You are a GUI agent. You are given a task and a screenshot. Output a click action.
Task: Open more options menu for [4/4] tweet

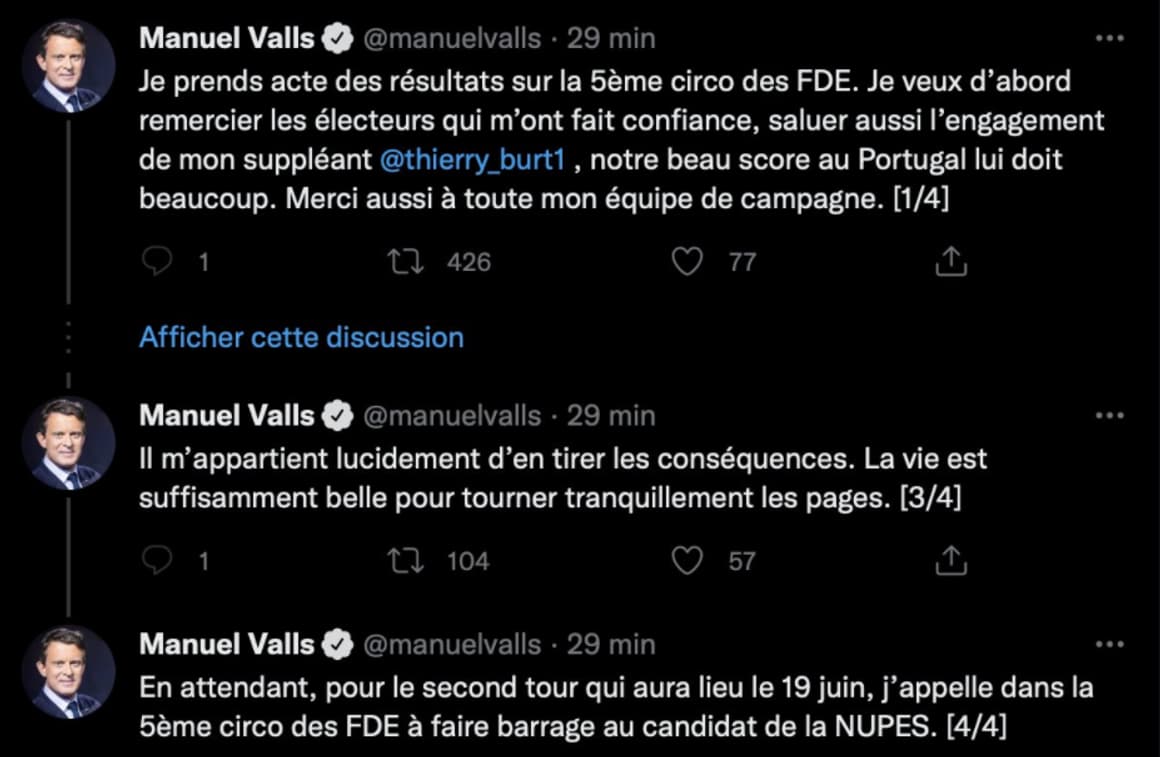coord(1110,644)
